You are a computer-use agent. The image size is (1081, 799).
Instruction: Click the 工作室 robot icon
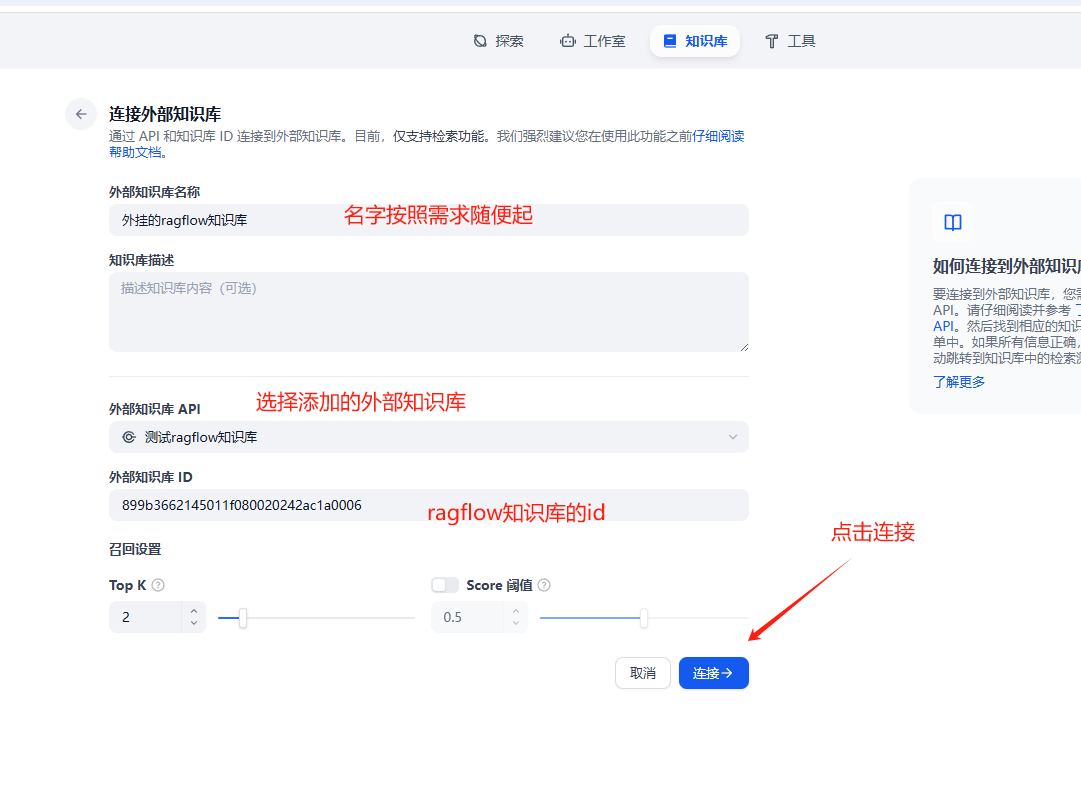point(568,41)
